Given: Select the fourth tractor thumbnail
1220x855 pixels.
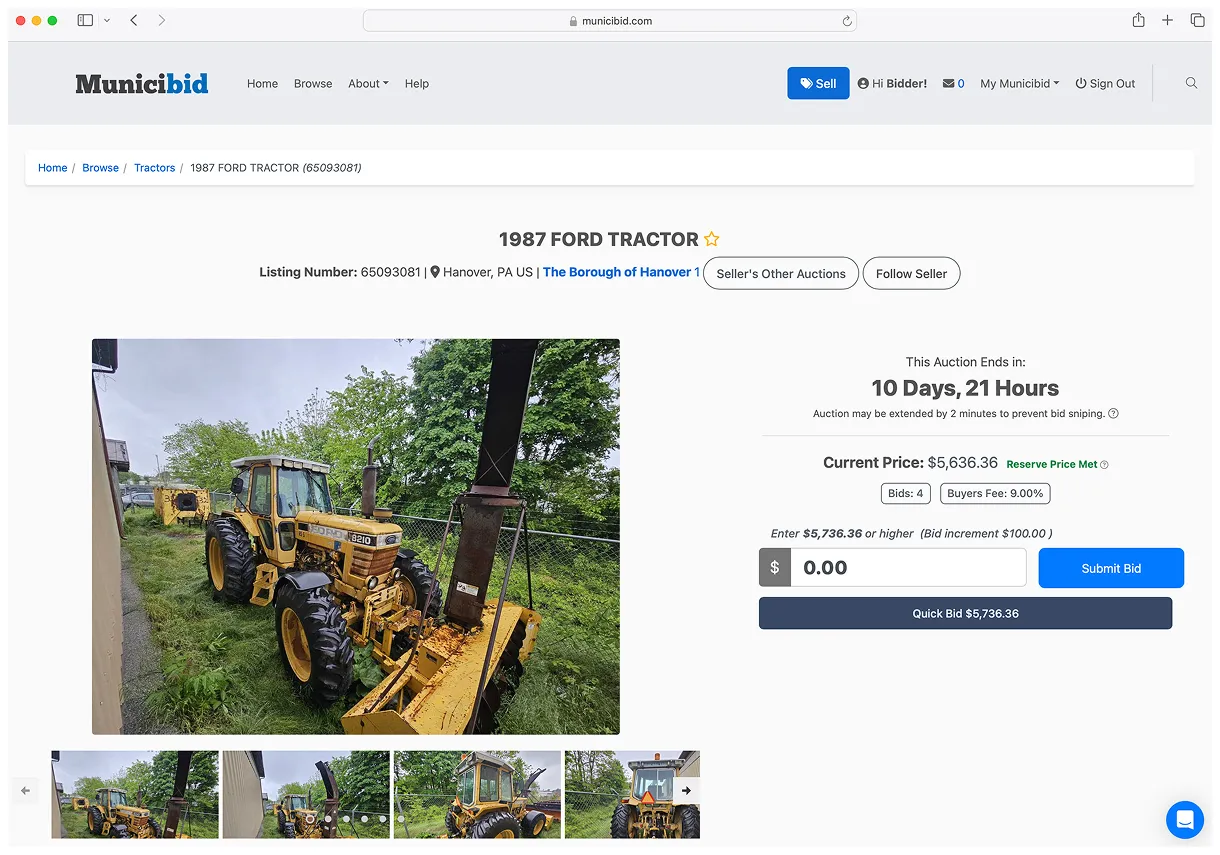Looking at the screenshot, I should [x=632, y=794].
